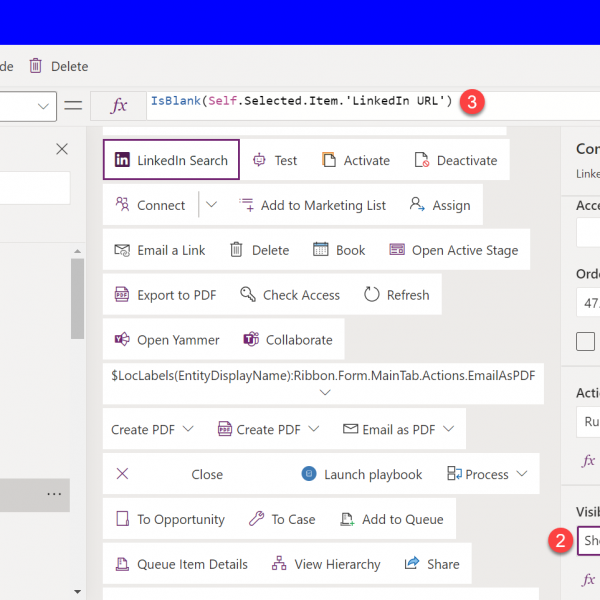Click the Close command label
The height and width of the screenshot is (600, 600).
(x=207, y=474)
